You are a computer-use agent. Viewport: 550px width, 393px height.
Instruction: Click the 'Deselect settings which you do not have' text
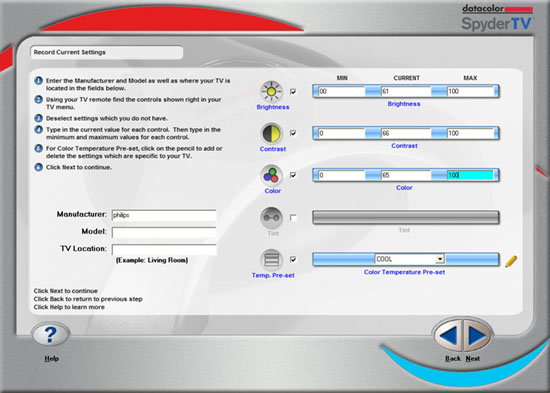click(x=107, y=119)
